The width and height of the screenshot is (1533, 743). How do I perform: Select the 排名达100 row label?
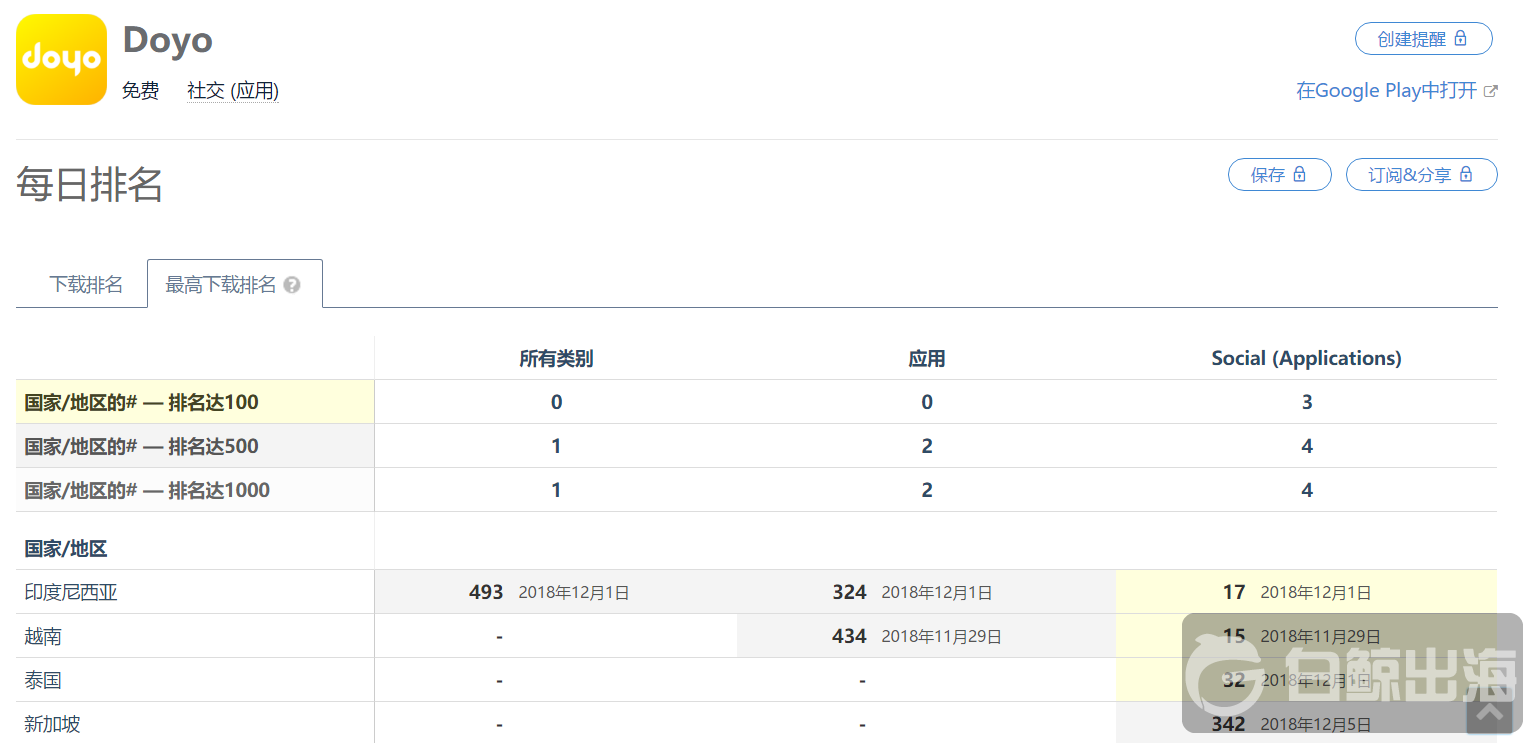tap(142, 402)
